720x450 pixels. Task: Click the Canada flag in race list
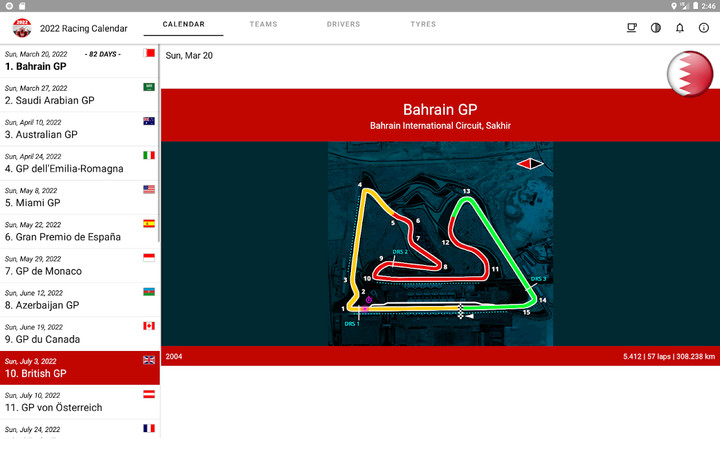pos(149,326)
